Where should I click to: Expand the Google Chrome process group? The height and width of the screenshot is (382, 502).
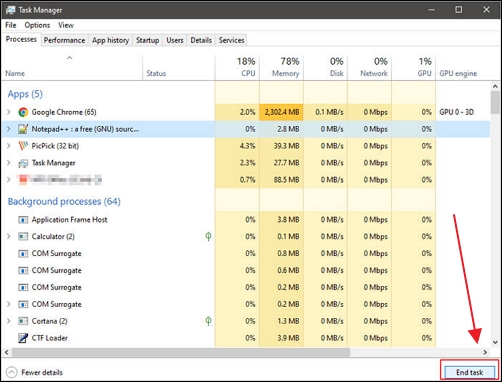(9, 112)
